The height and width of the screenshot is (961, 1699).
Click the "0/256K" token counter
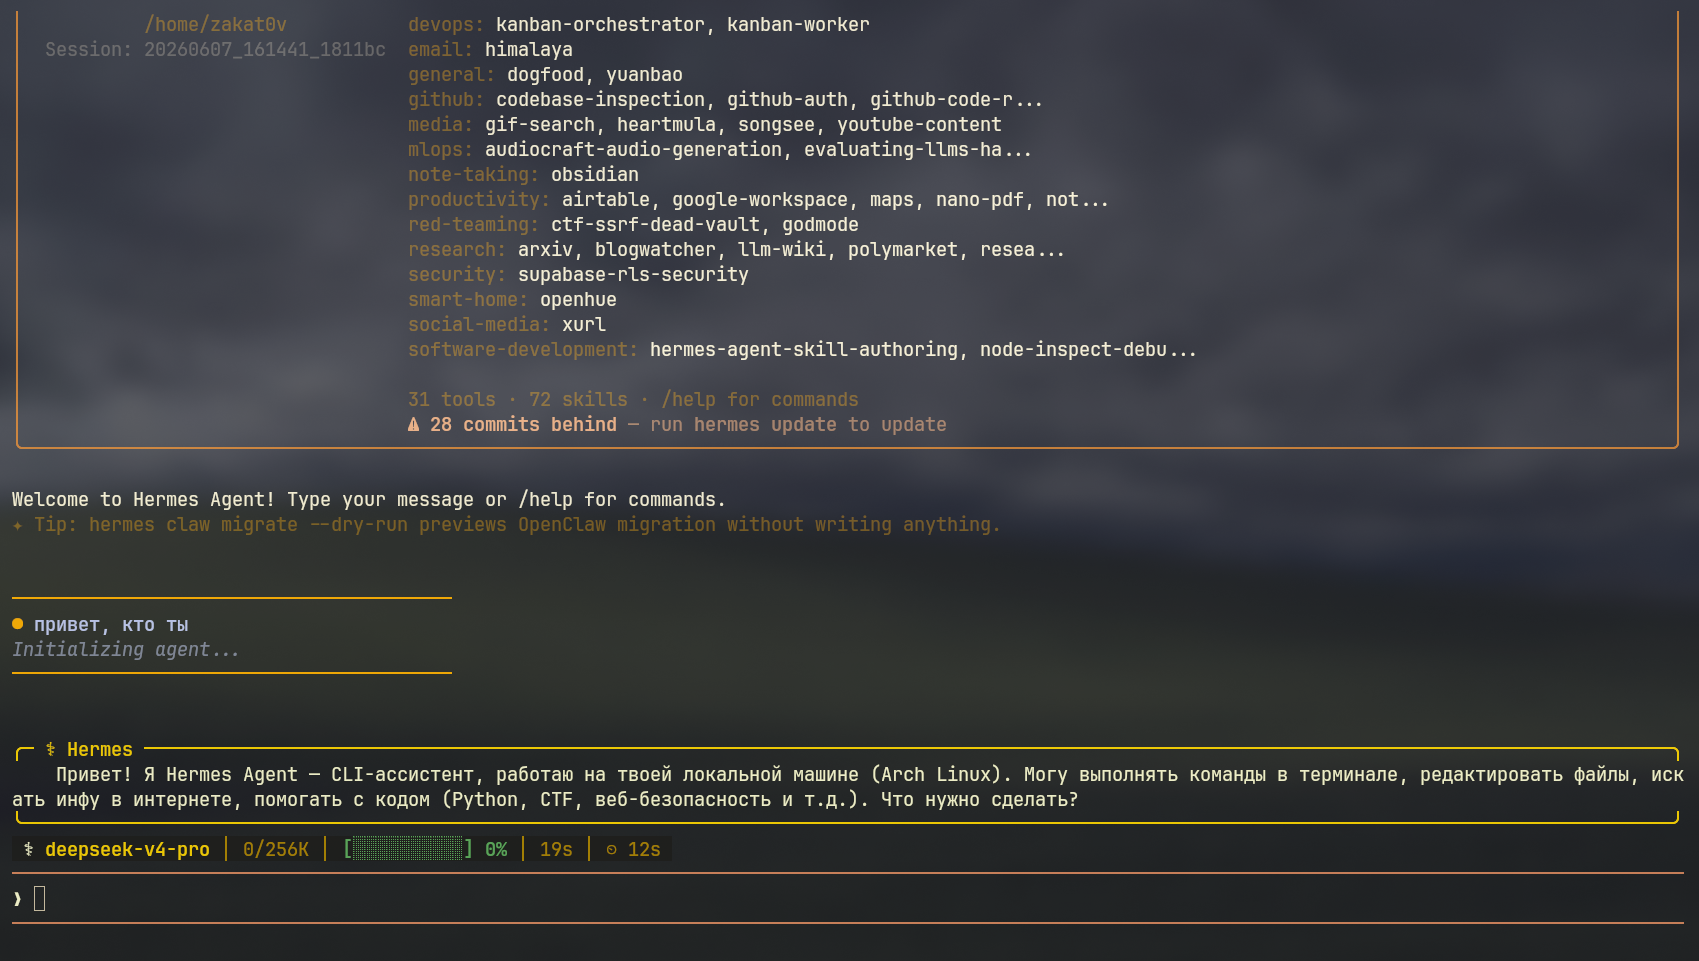pos(276,850)
